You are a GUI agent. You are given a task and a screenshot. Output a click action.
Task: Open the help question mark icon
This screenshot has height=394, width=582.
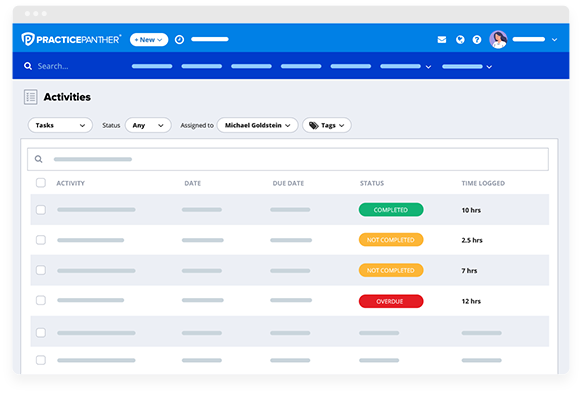point(477,39)
